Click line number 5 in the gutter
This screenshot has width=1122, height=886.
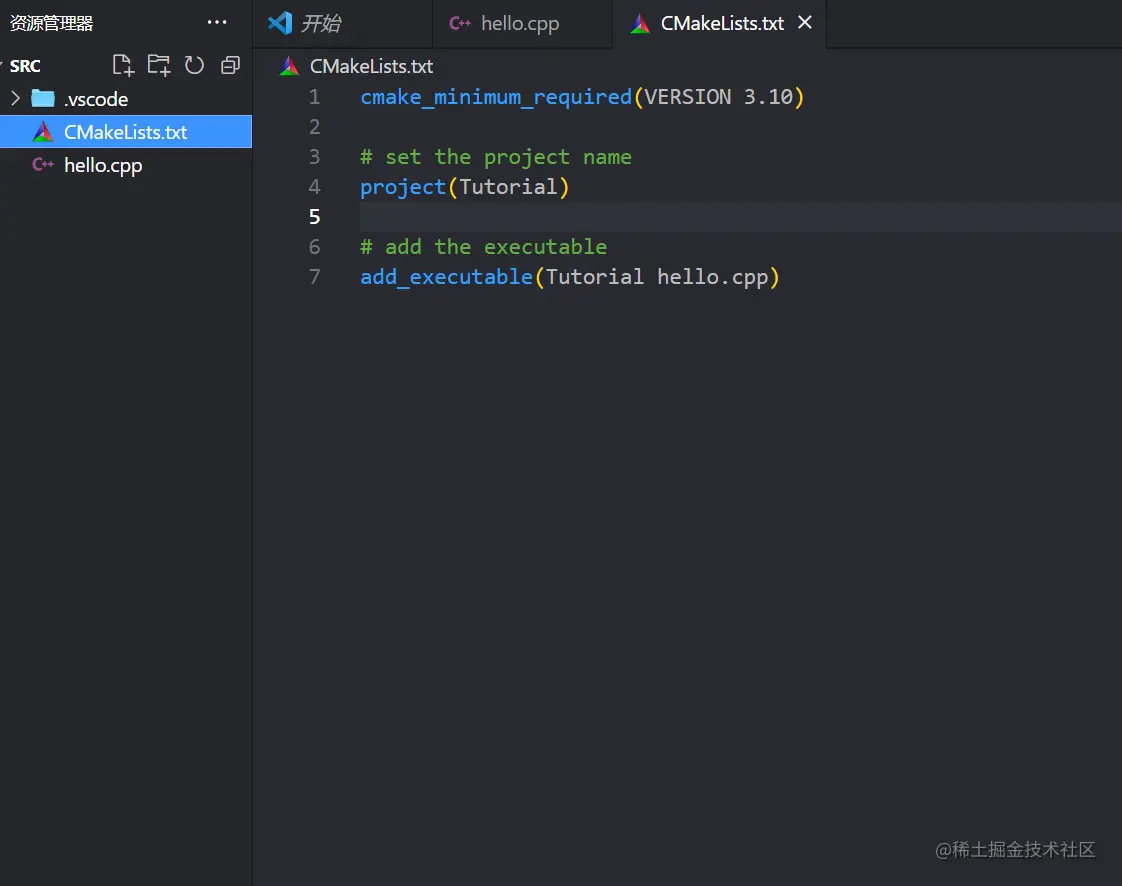pyautogui.click(x=314, y=216)
